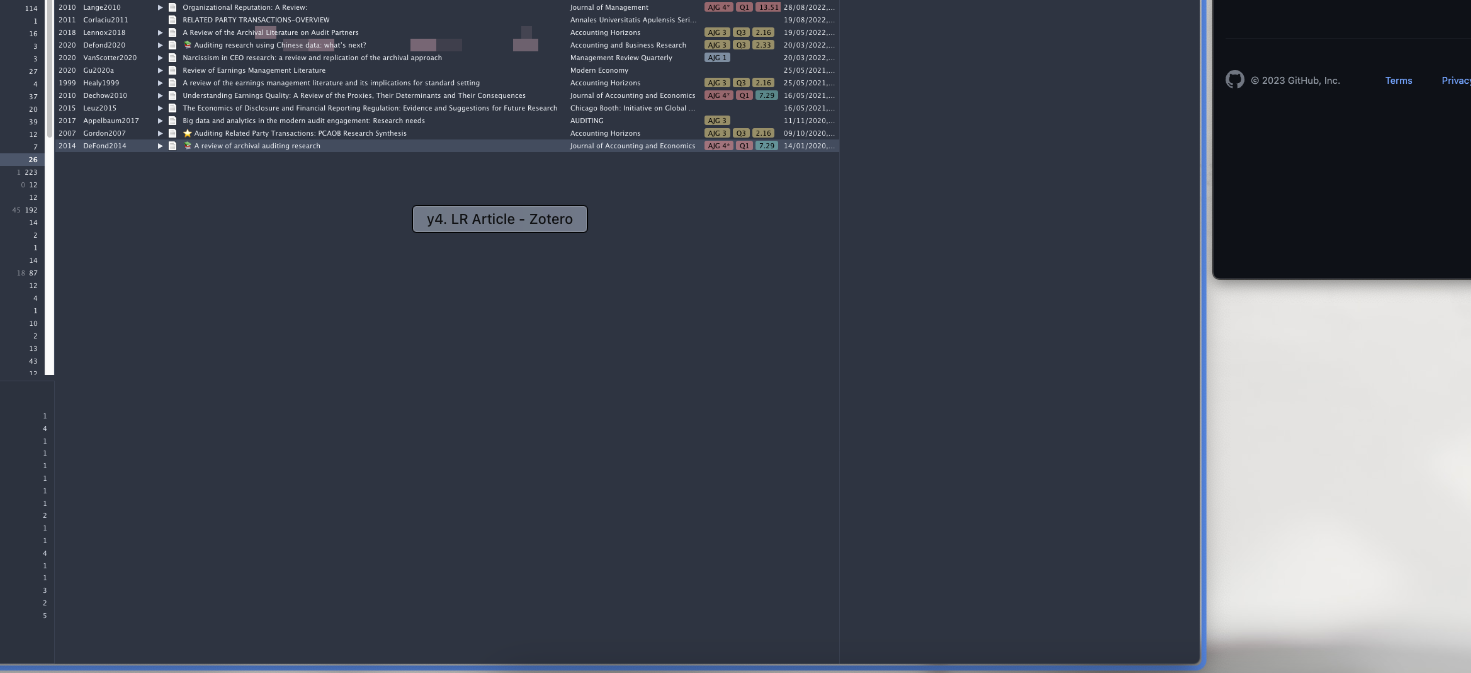Click 'Annales Universitatis Apulensis' publication cell

[632, 20]
